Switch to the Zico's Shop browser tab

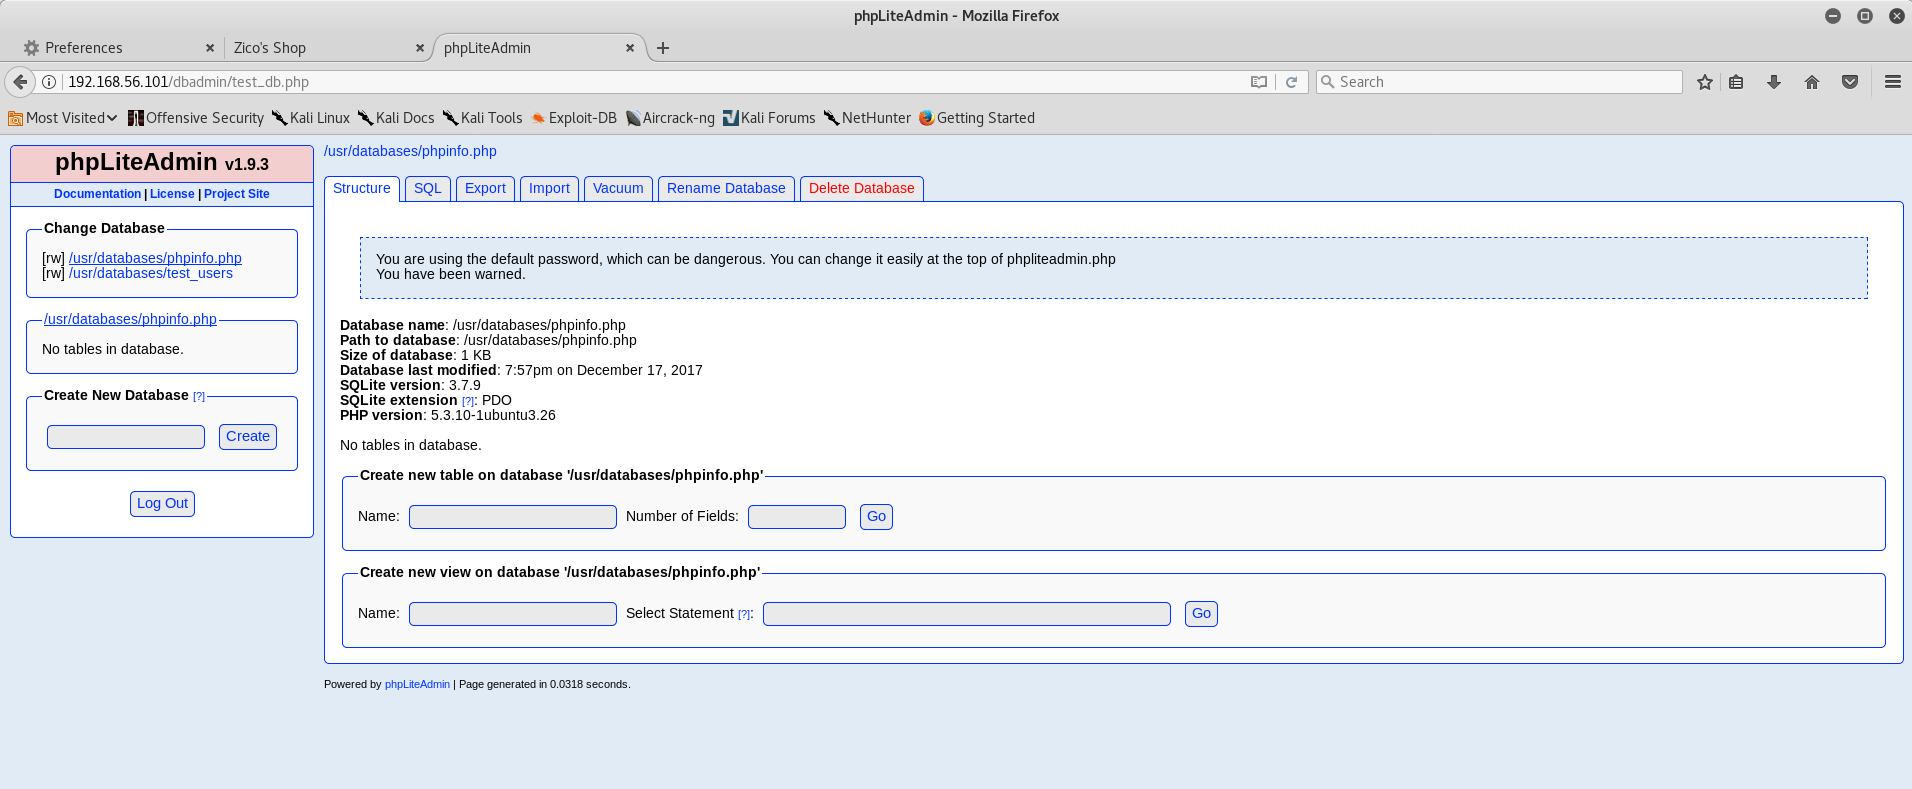click(320, 48)
